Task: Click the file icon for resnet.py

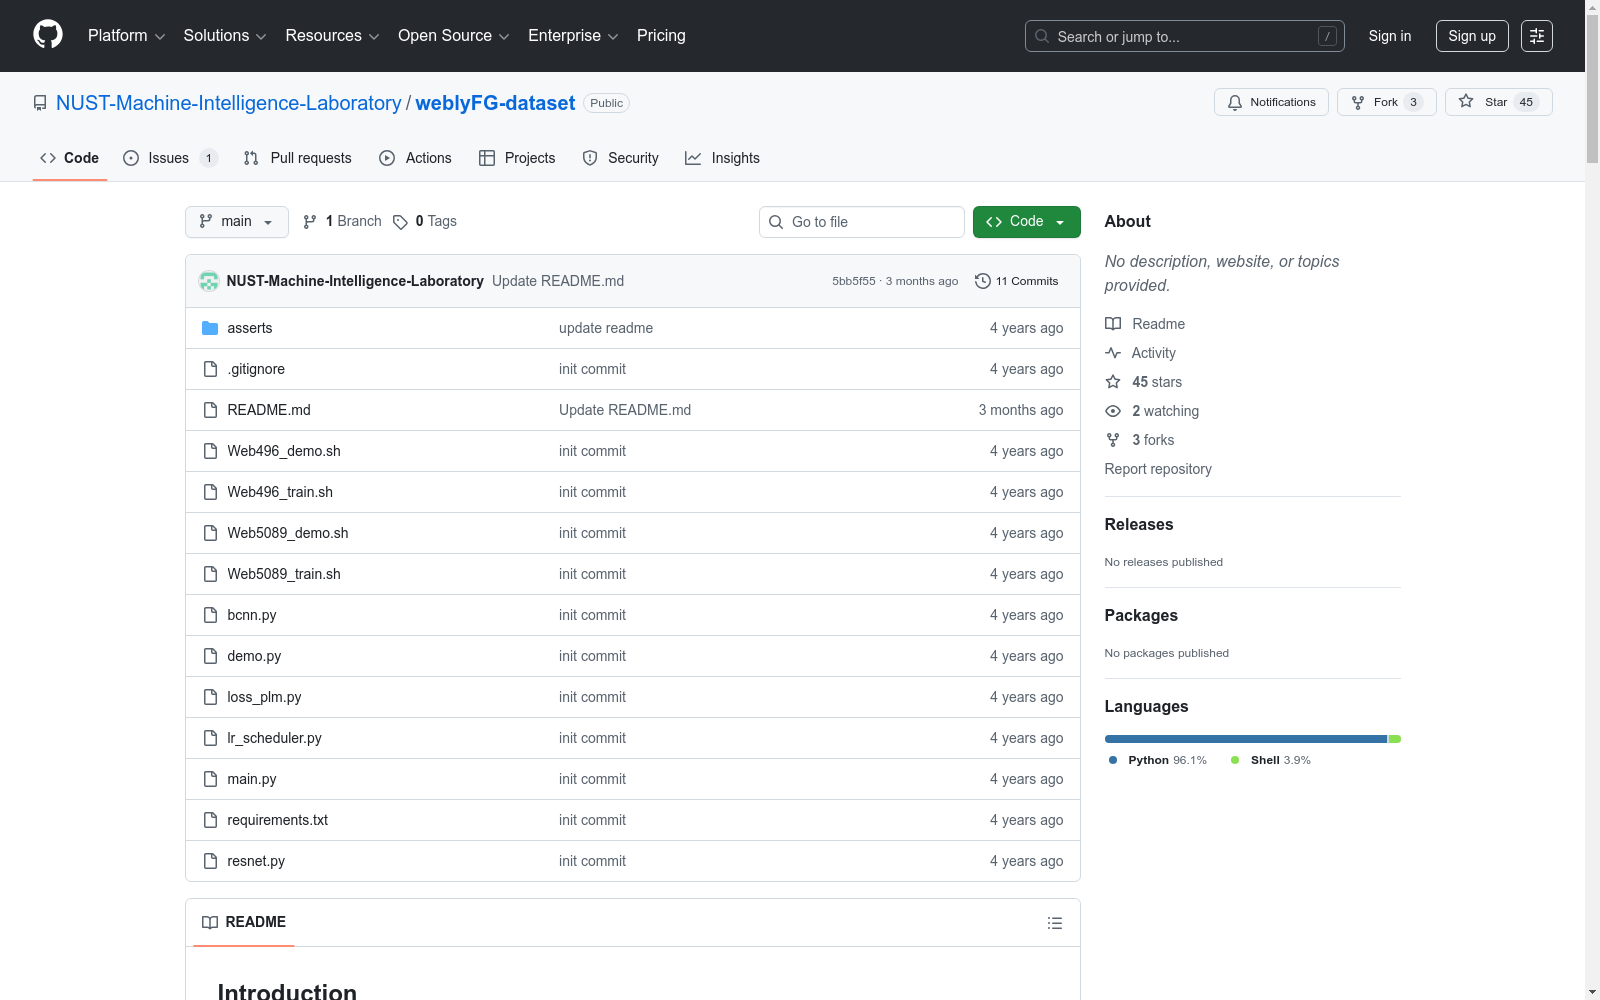Action: 210,861
